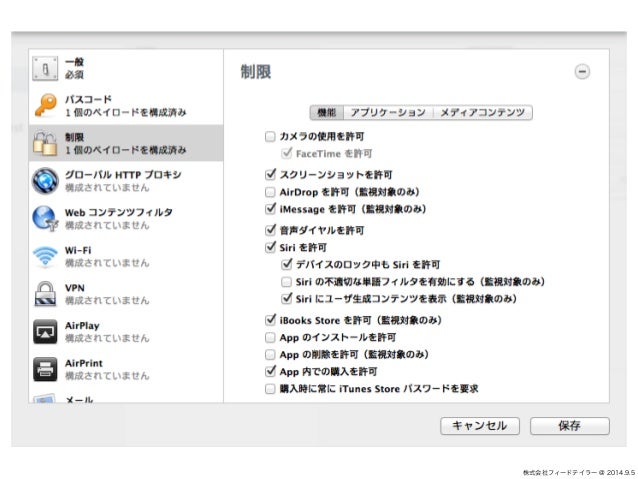
Task: Remove payload with the minus button
Action: point(582,72)
